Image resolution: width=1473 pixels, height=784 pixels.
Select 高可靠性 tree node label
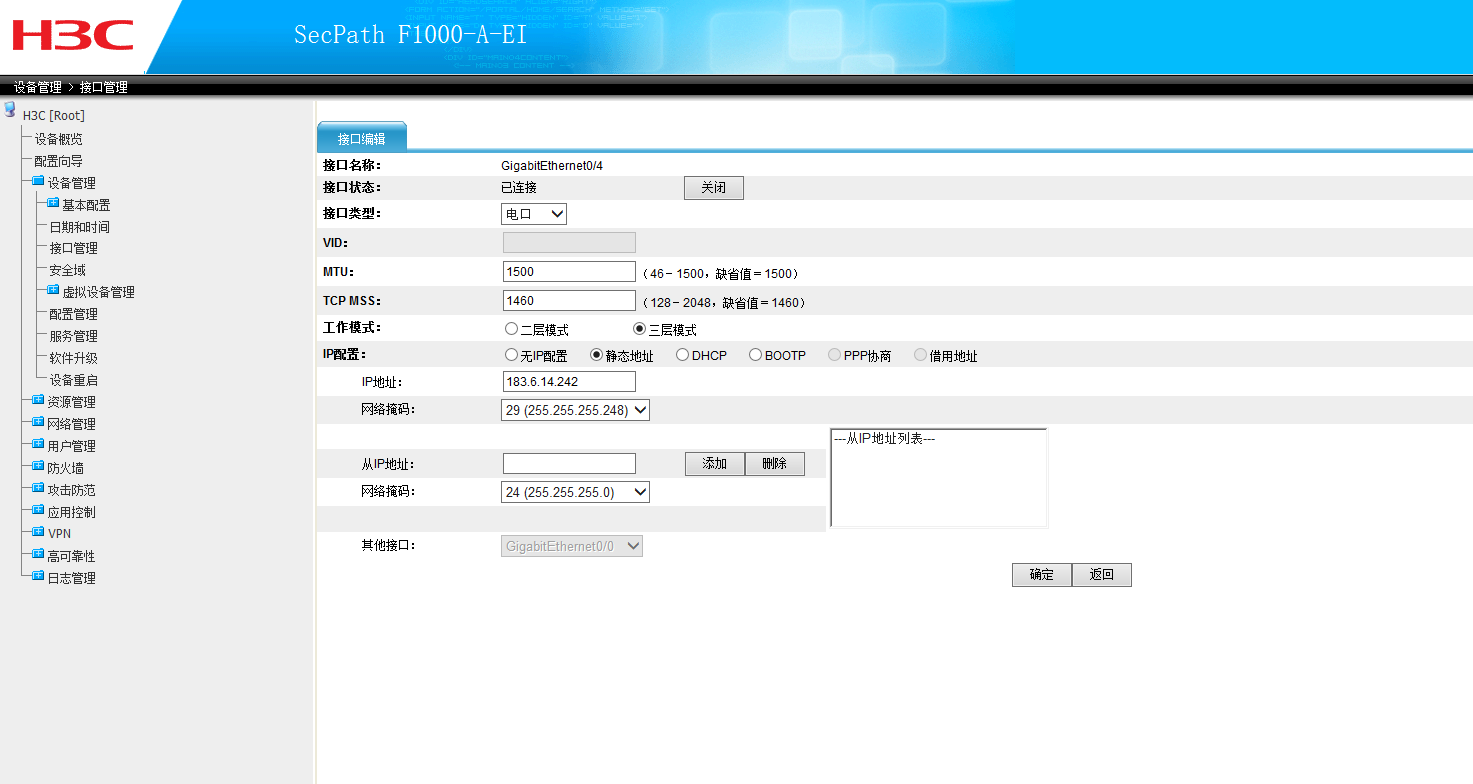click(x=72, y=556)
